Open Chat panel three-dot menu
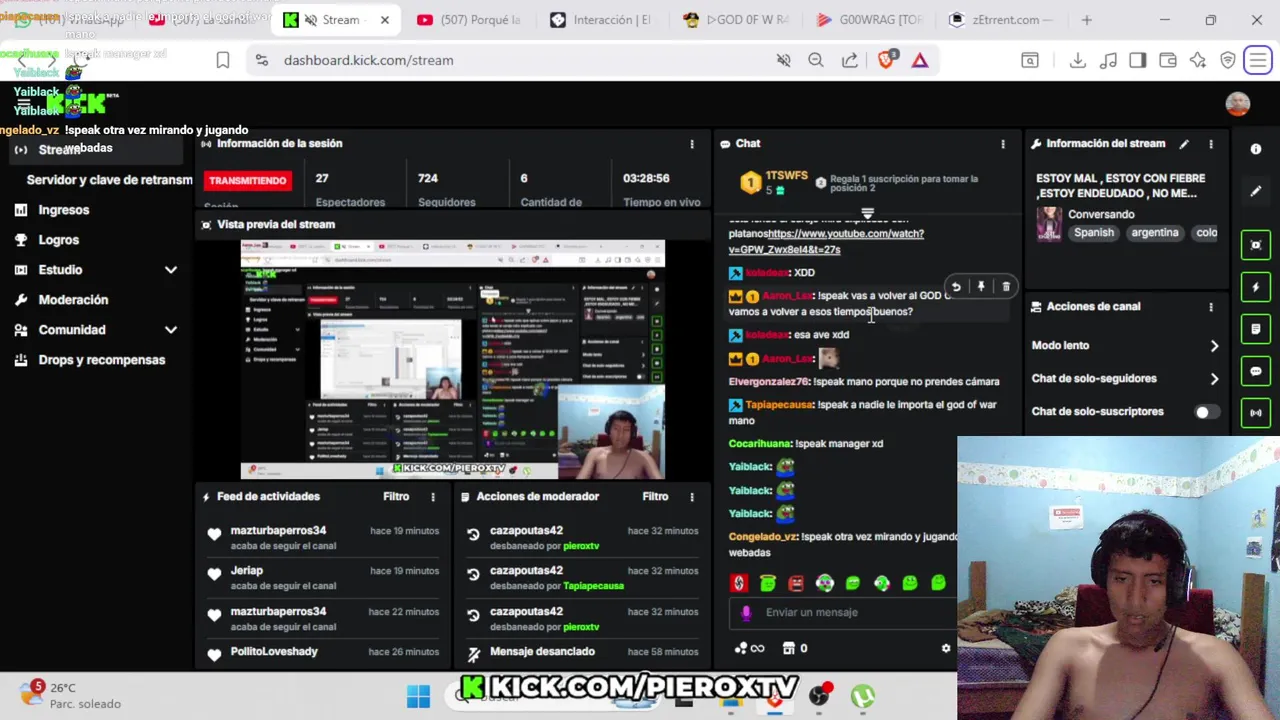This screenshot has width=1280, height=720. [1003, 144]
